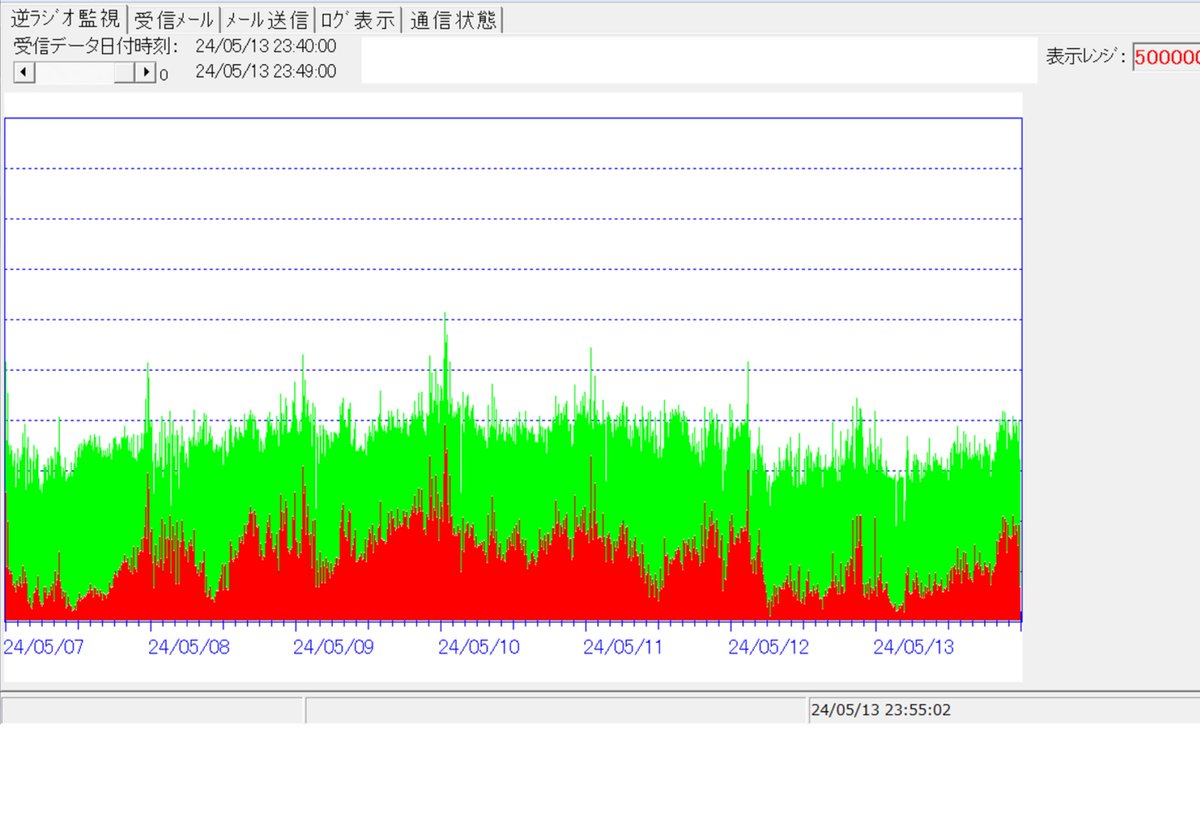The image size is (1200, 834).
Task: Click the scrollbar right arrow button
Action: (x=146, y=72)
